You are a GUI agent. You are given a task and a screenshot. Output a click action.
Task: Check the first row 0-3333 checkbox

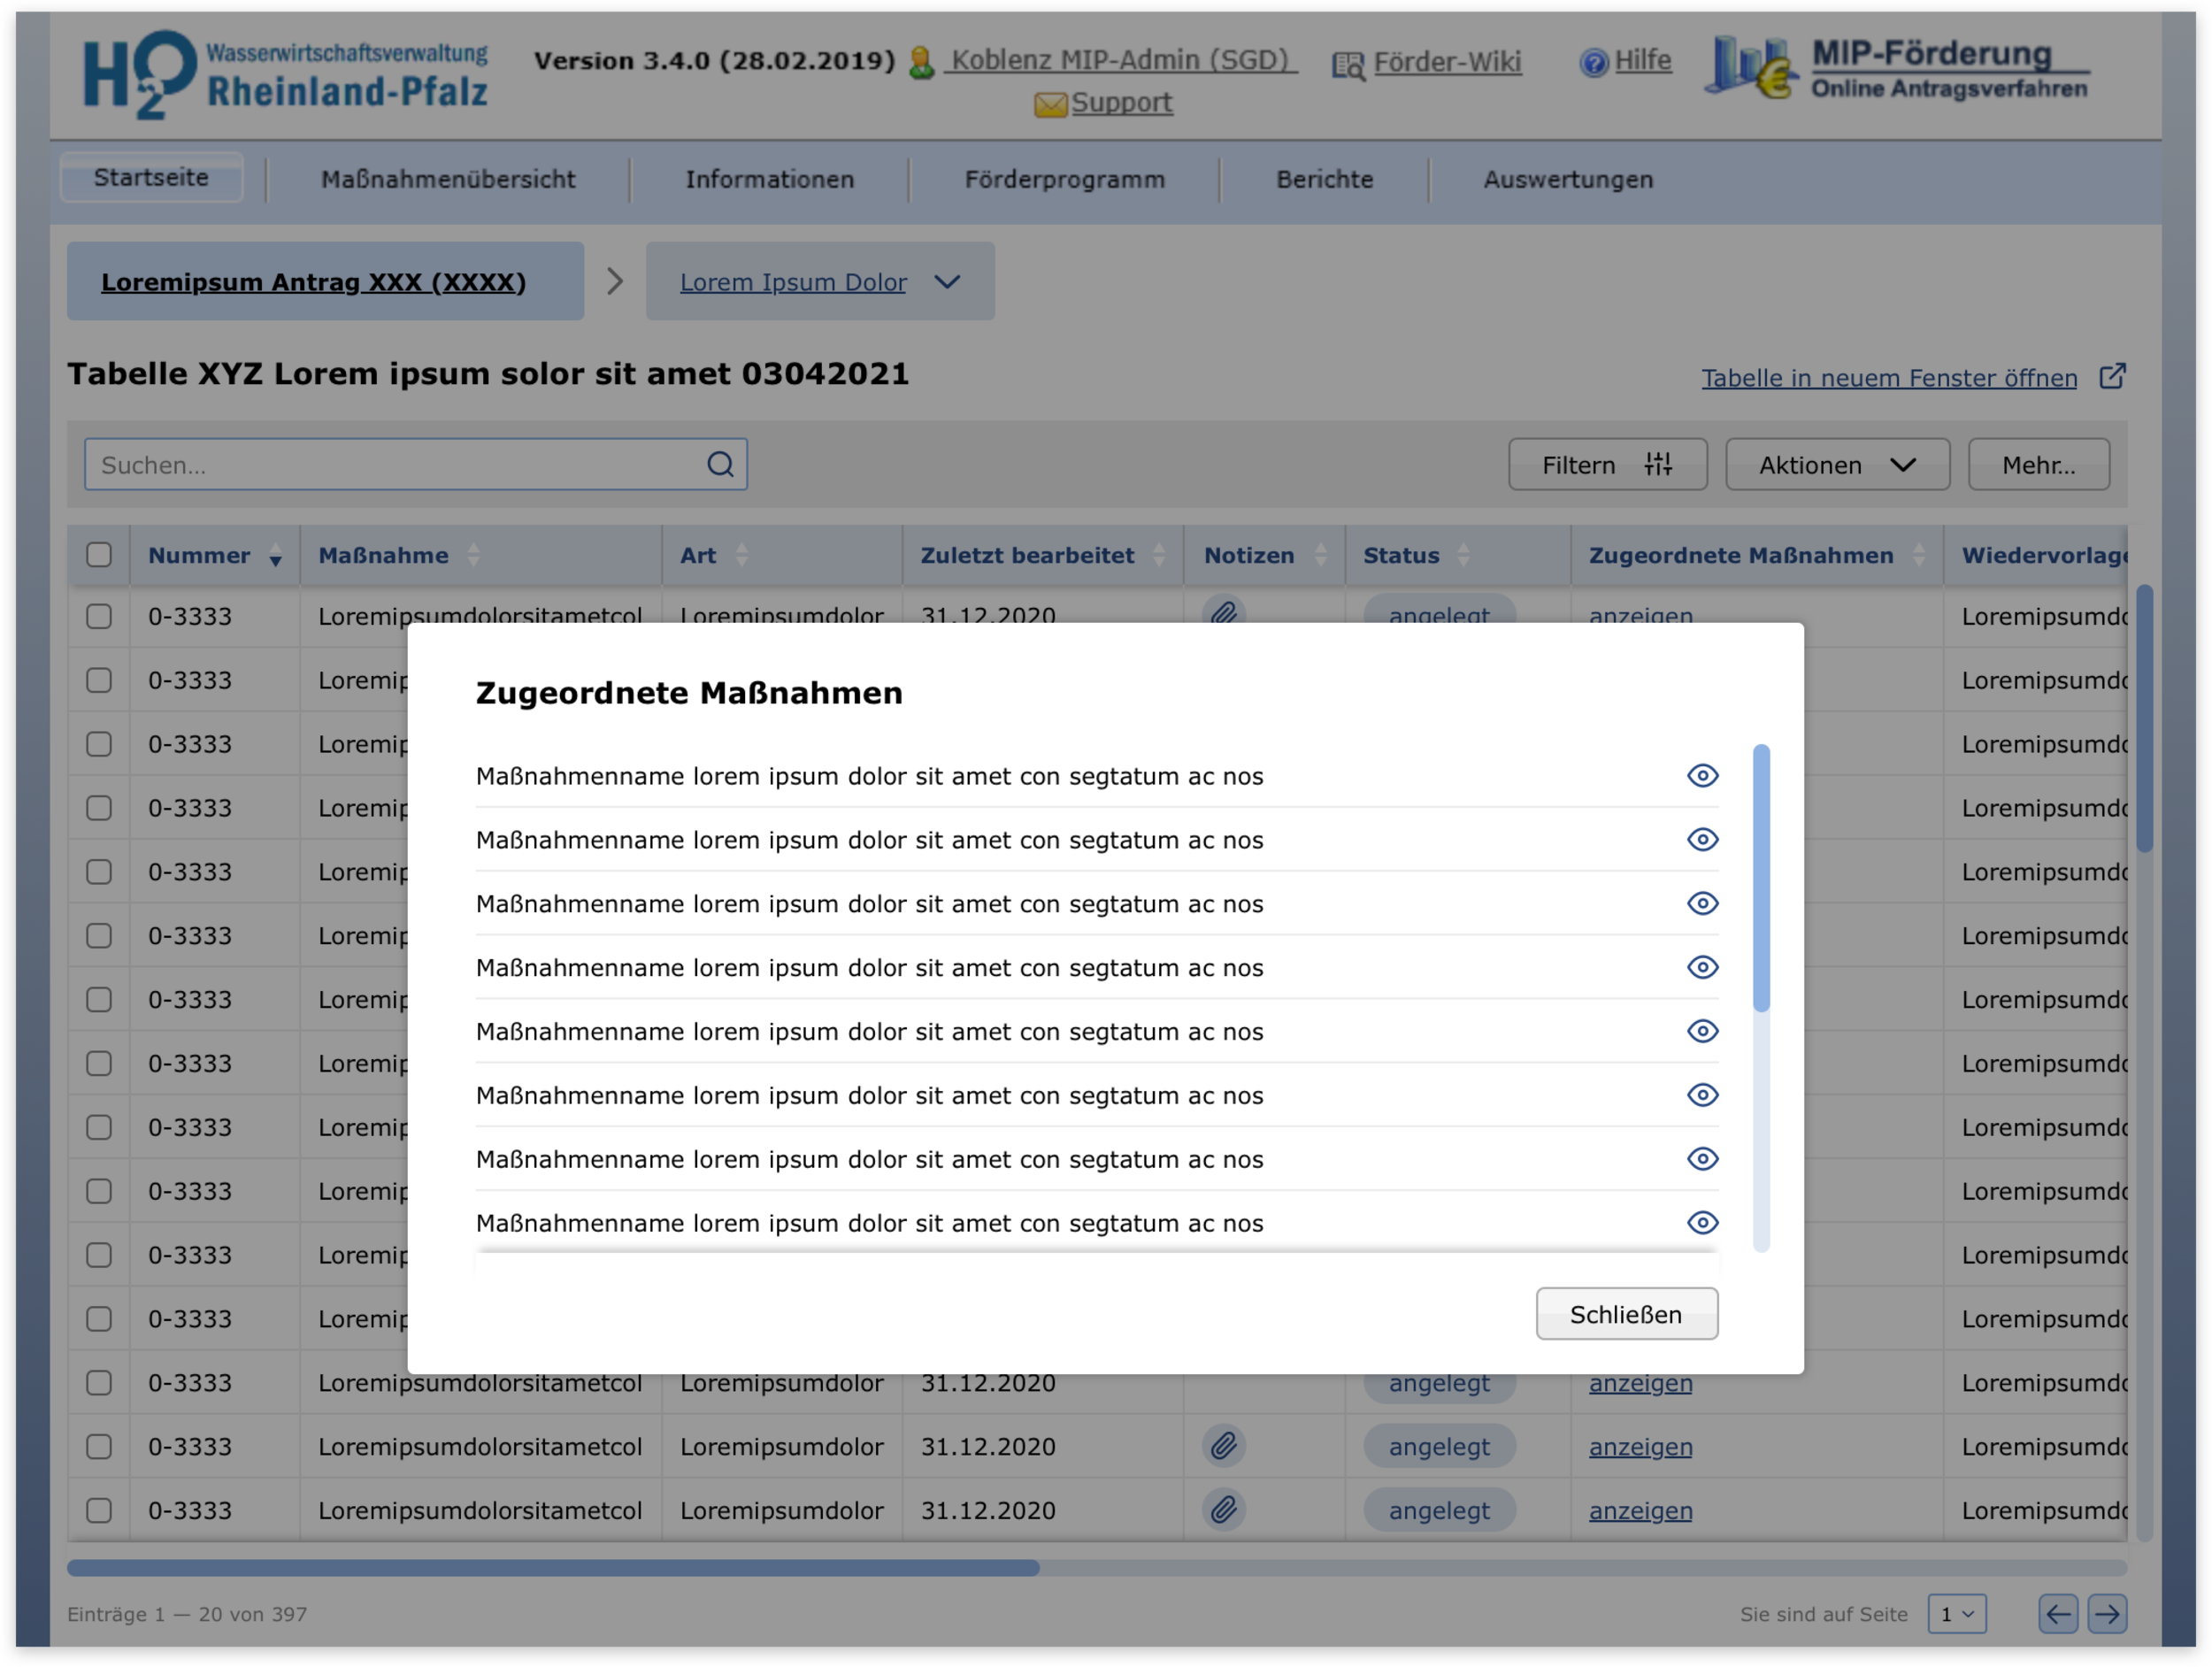pos(99,616)
